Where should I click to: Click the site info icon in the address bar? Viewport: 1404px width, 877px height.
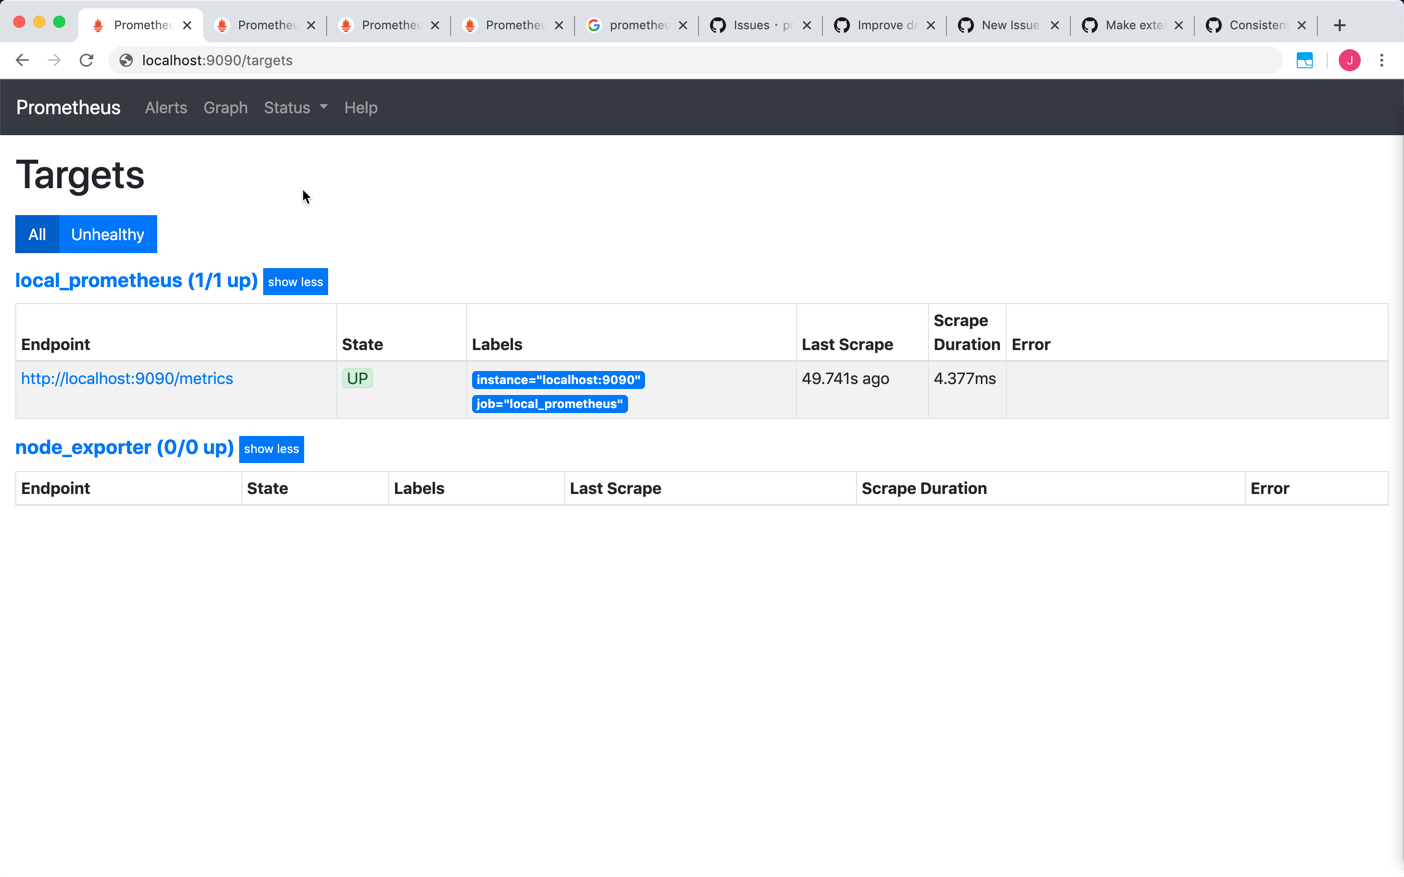click(x=126, y=60)
